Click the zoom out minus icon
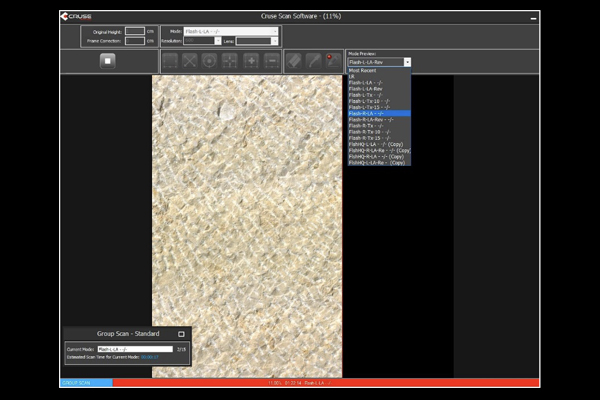Image resolution: width=600 pixels, height=400 pixels. pyautogui.click(x=271, y=61)
